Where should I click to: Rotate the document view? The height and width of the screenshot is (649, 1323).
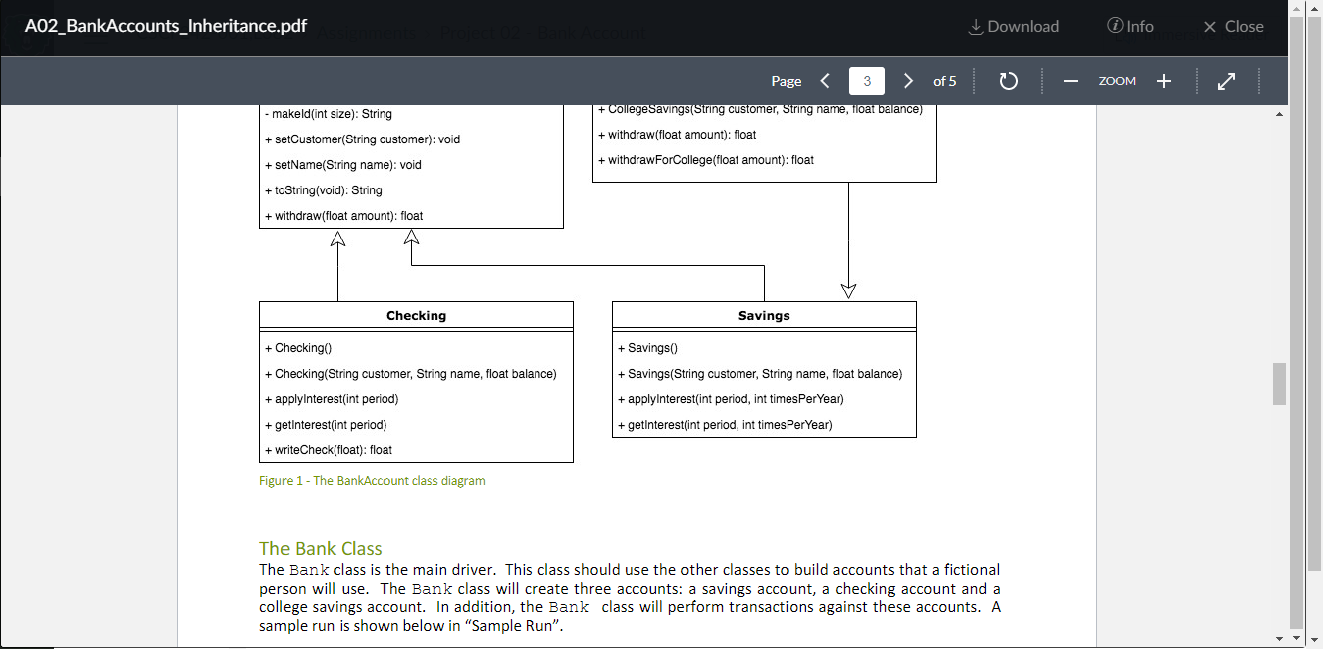point(1009,81)
